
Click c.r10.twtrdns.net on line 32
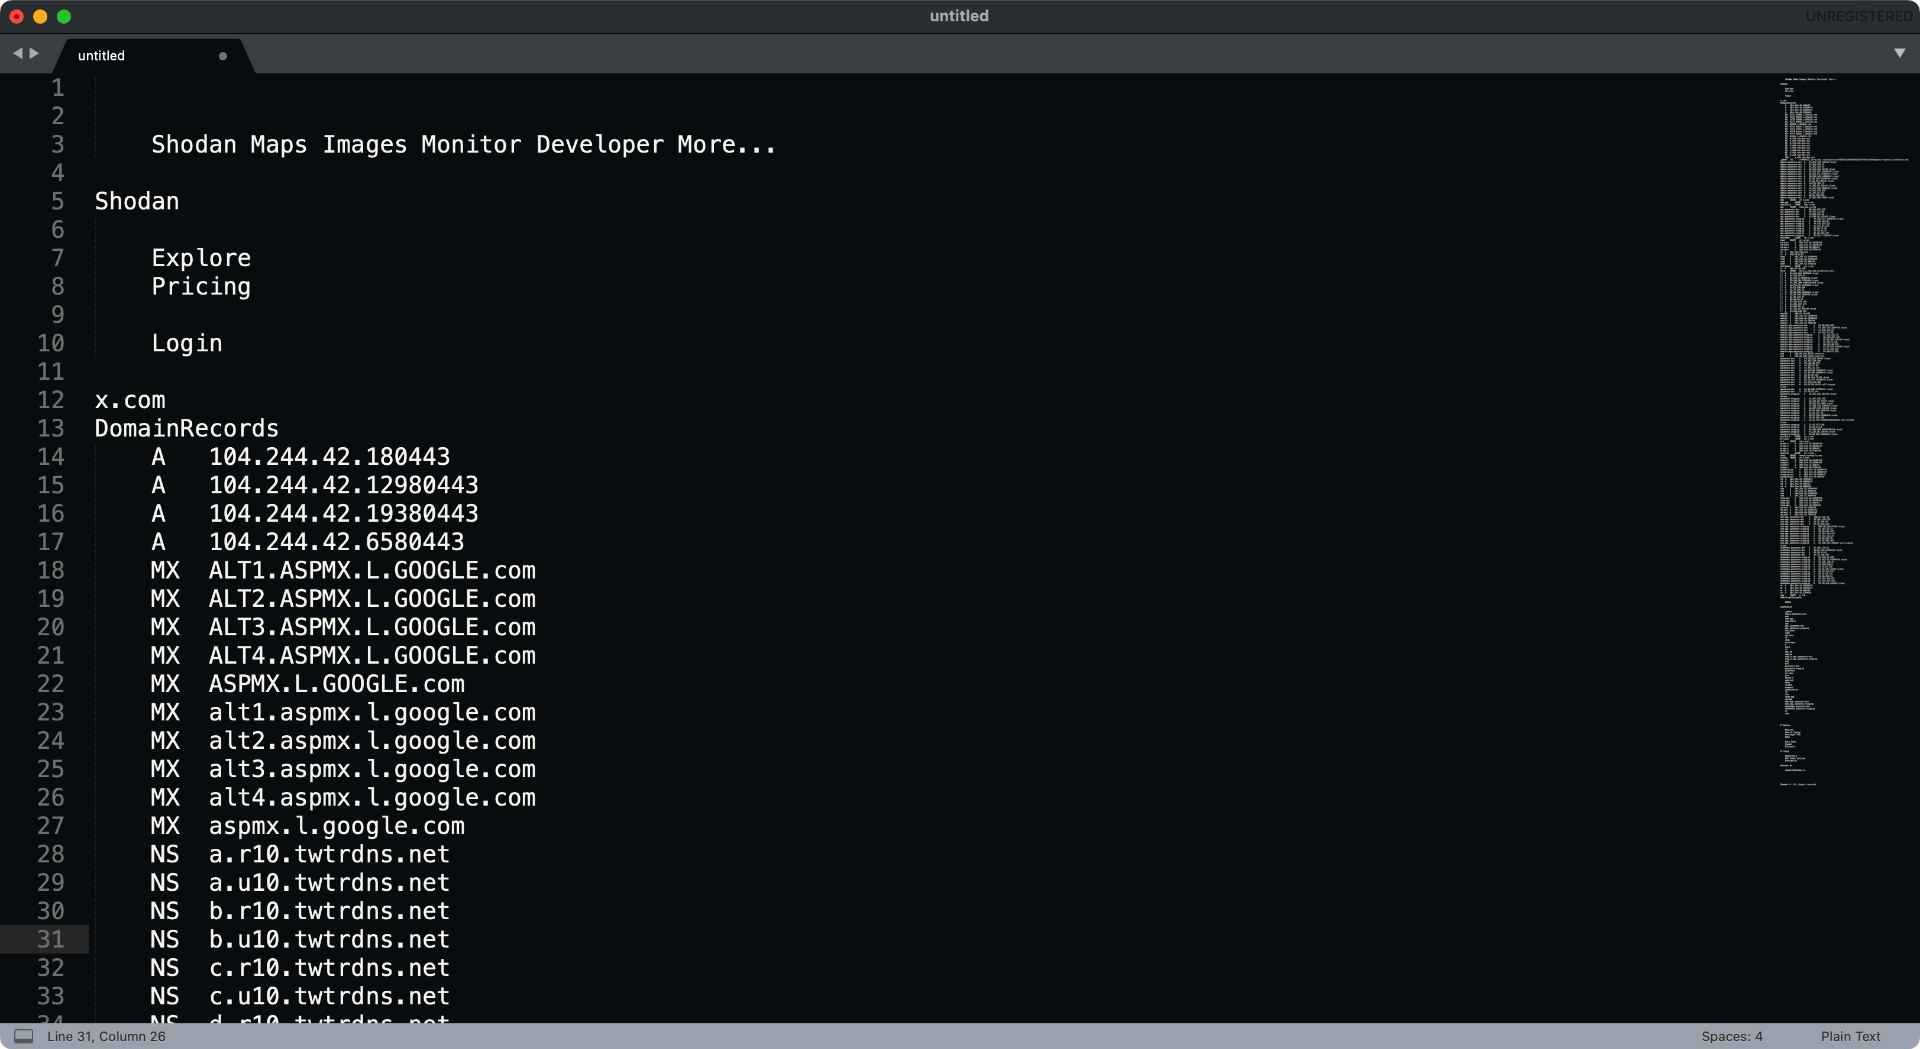tap(330, 969)
